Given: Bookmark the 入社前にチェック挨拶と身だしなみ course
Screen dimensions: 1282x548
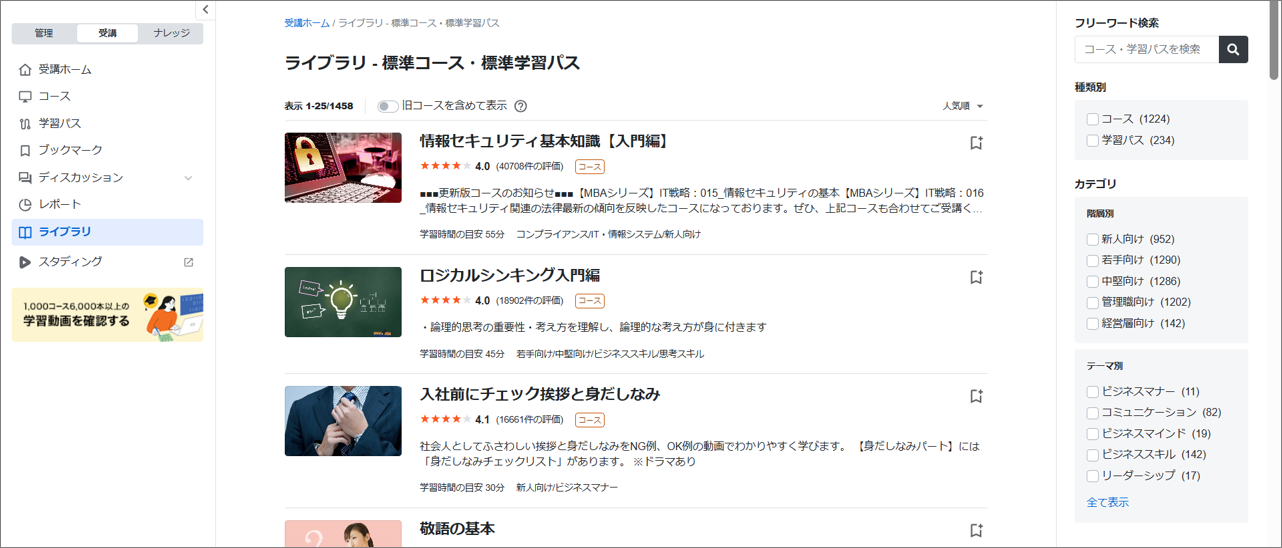Looking at the screenshot, I should pyautogui.click(x=976, y=396).
